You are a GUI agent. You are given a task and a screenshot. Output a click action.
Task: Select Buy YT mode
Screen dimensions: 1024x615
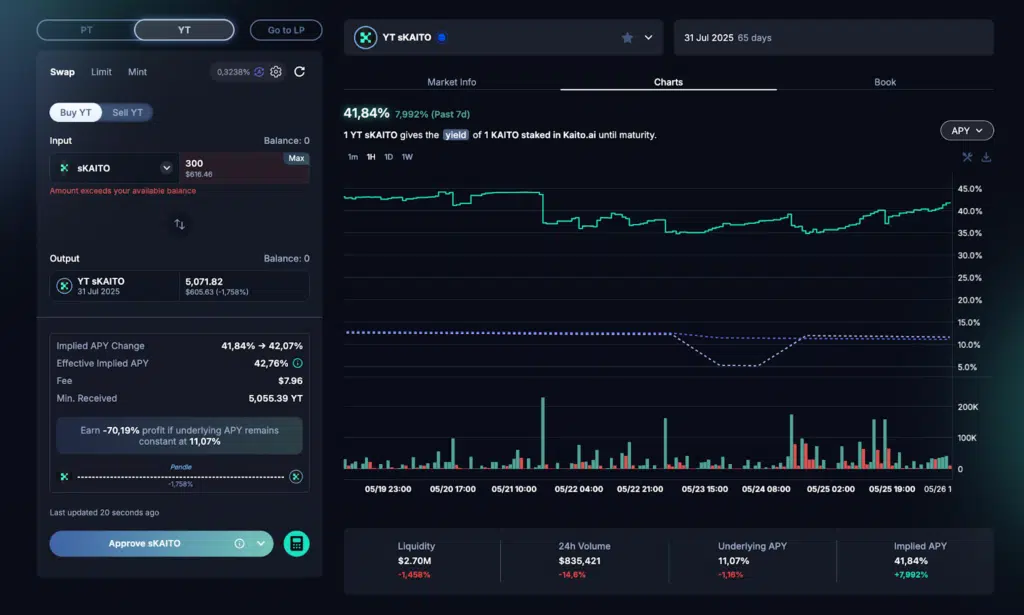[x=76, y=112]
